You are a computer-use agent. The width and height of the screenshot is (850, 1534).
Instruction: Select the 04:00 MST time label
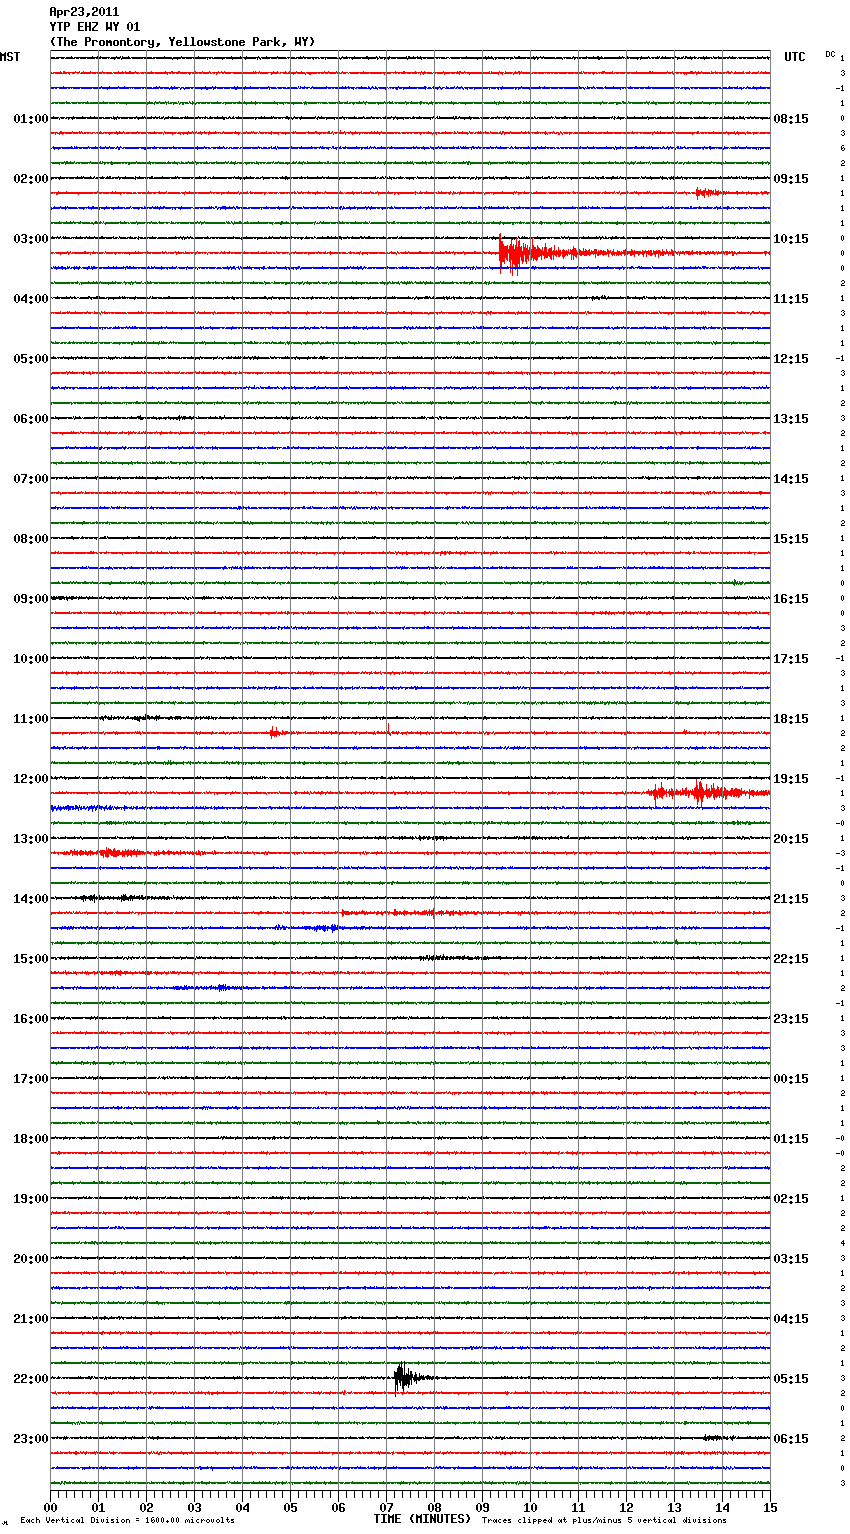pos(30,299)
